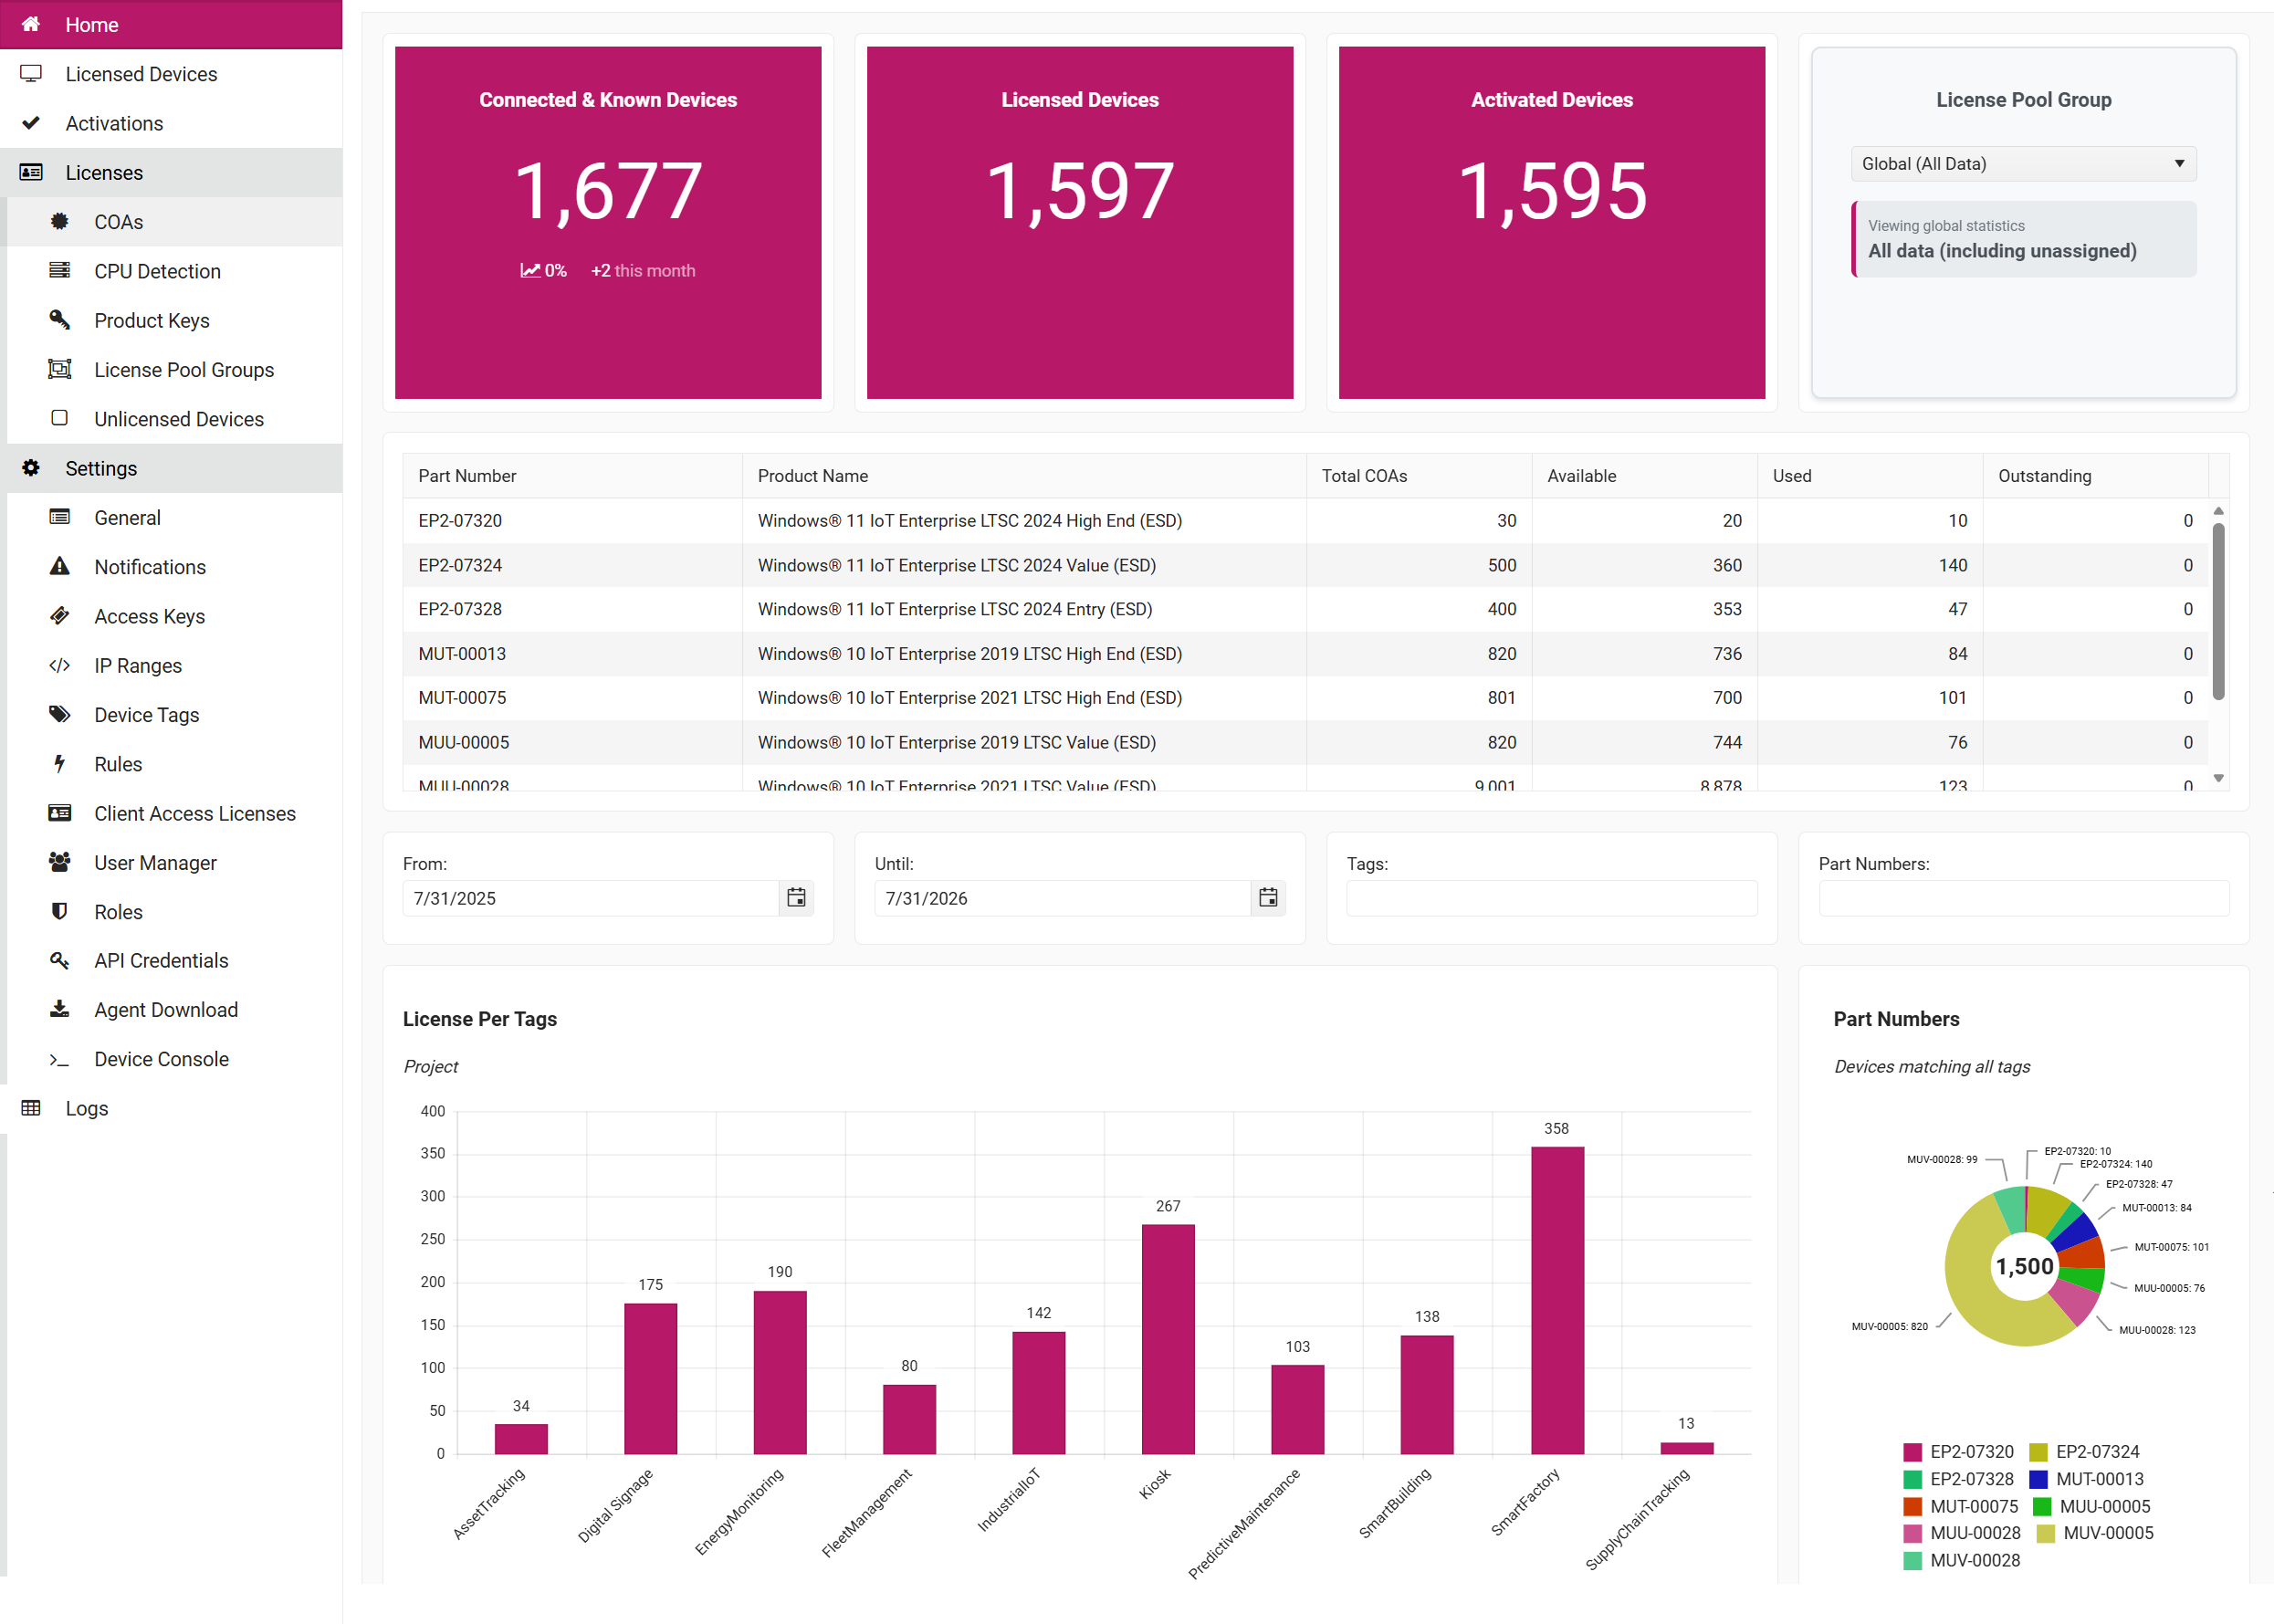The image size is (2274, 1624).
Task: Click the API Credentials key icon
Action: pos(60,960)
